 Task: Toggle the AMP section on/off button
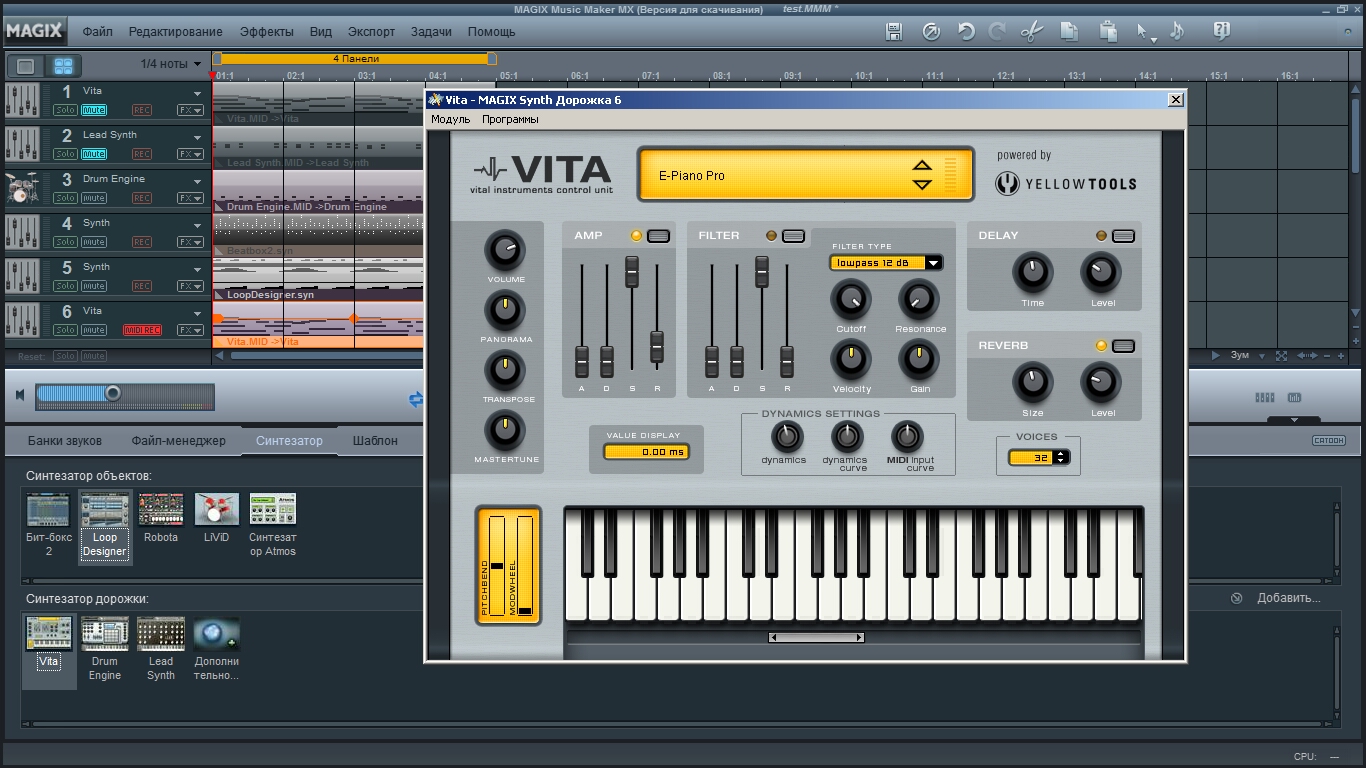658,236
